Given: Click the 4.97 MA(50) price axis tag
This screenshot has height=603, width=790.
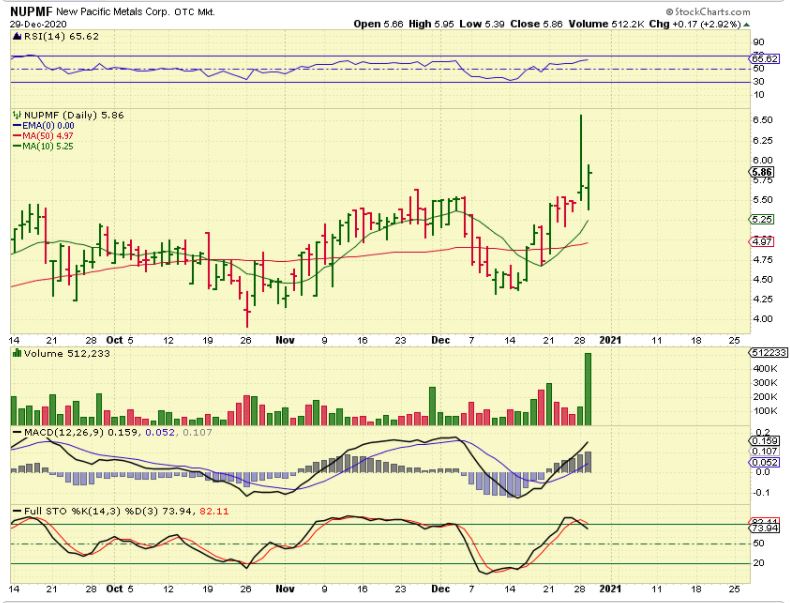Looking at the screenshot, I should [762, 242].
